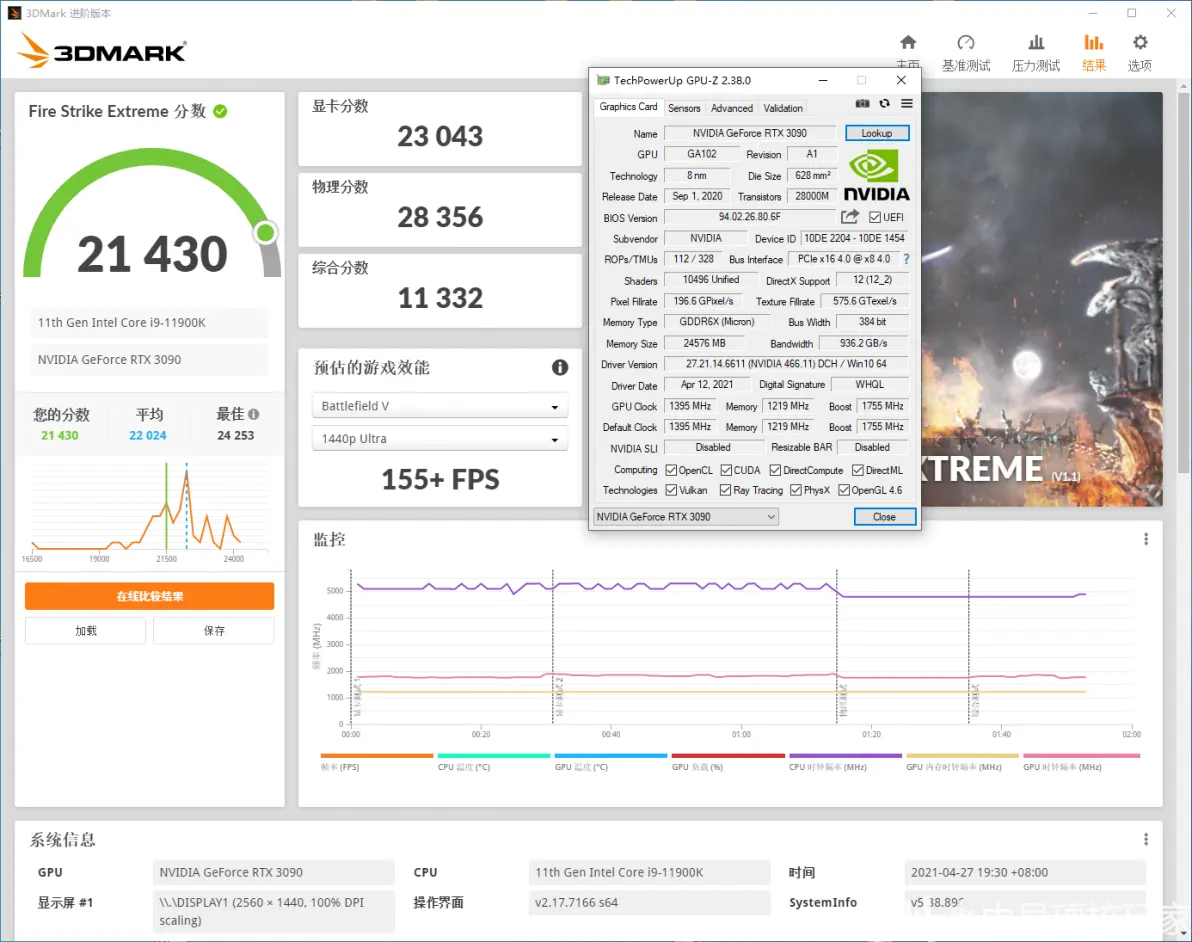This screenshot has width=1192, height=942.
Task: Click the Driver Version field in GPU-Z
Action: (x=786, y=364)
